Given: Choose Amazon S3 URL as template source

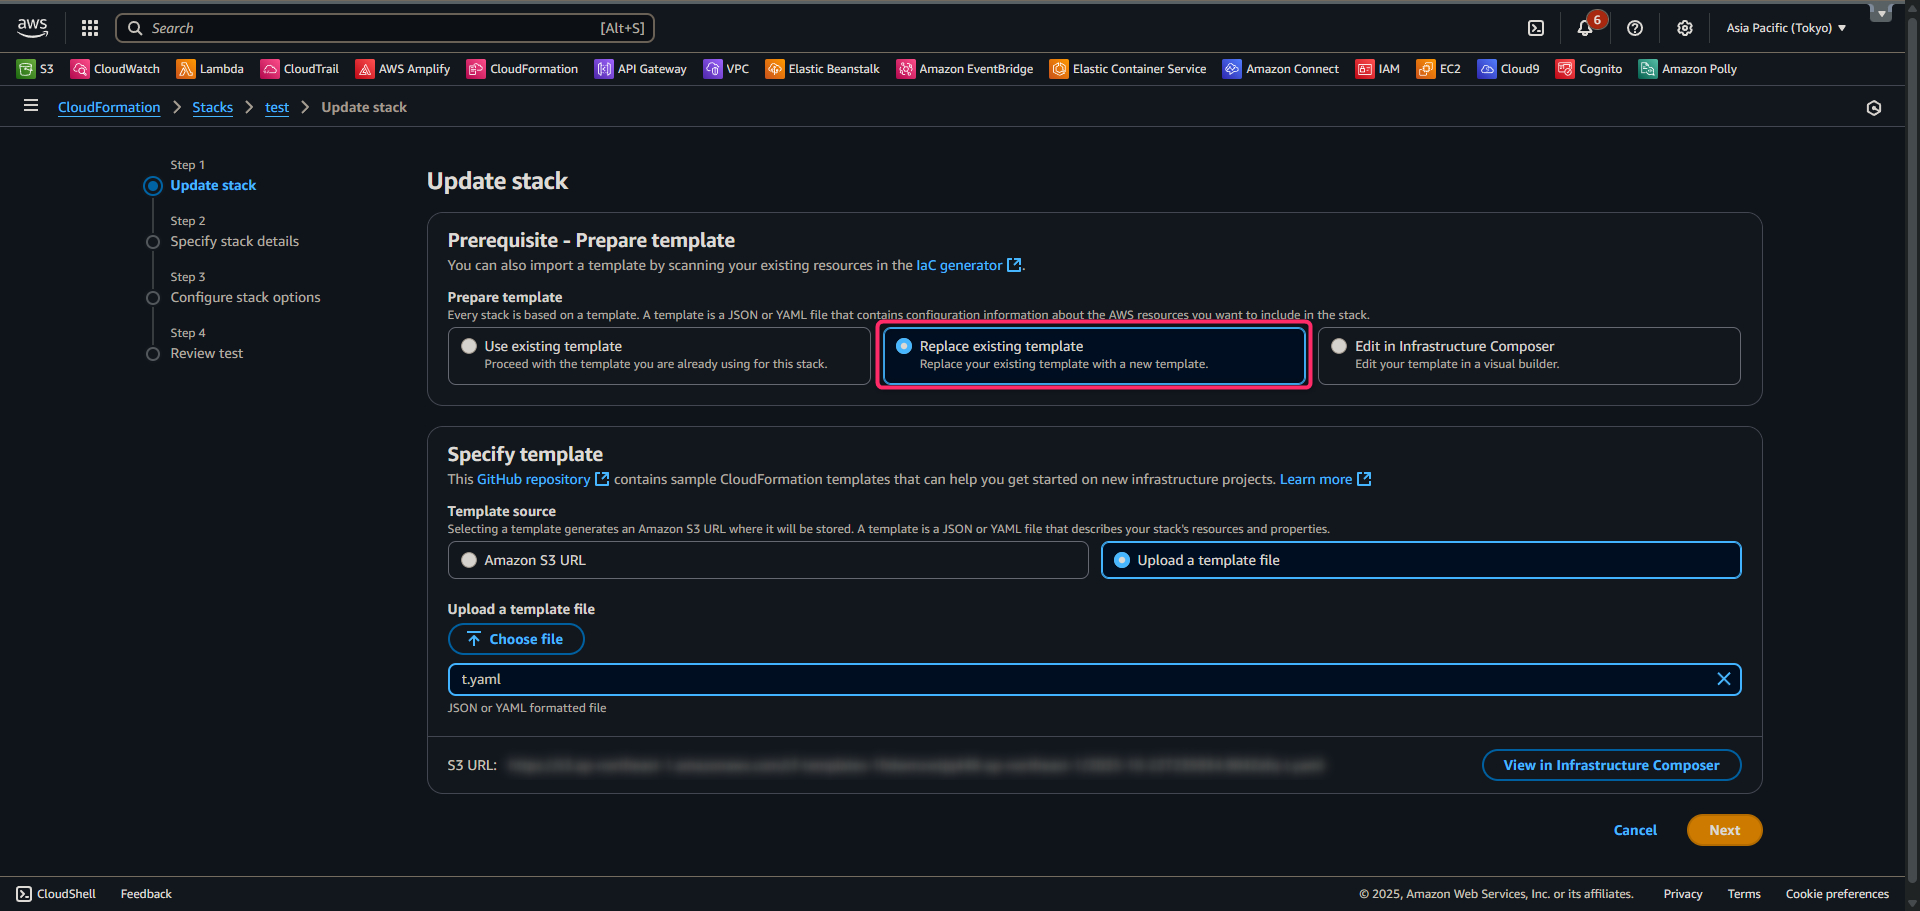Looking at the screenshot, I should point(768,560).
